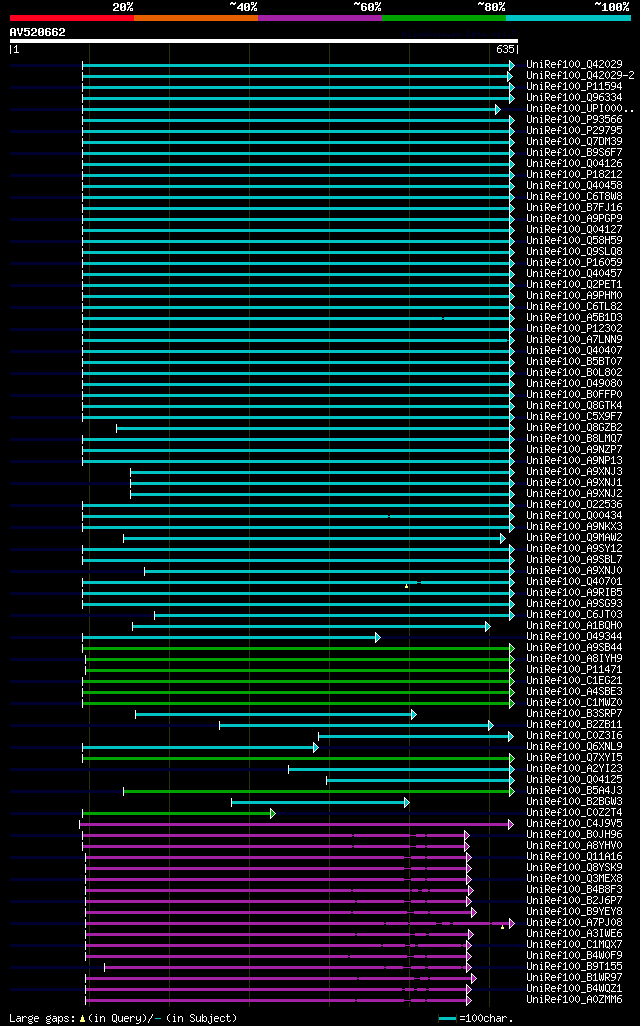Select the UniRef100_Q8GTK4 label

point(575,406)
